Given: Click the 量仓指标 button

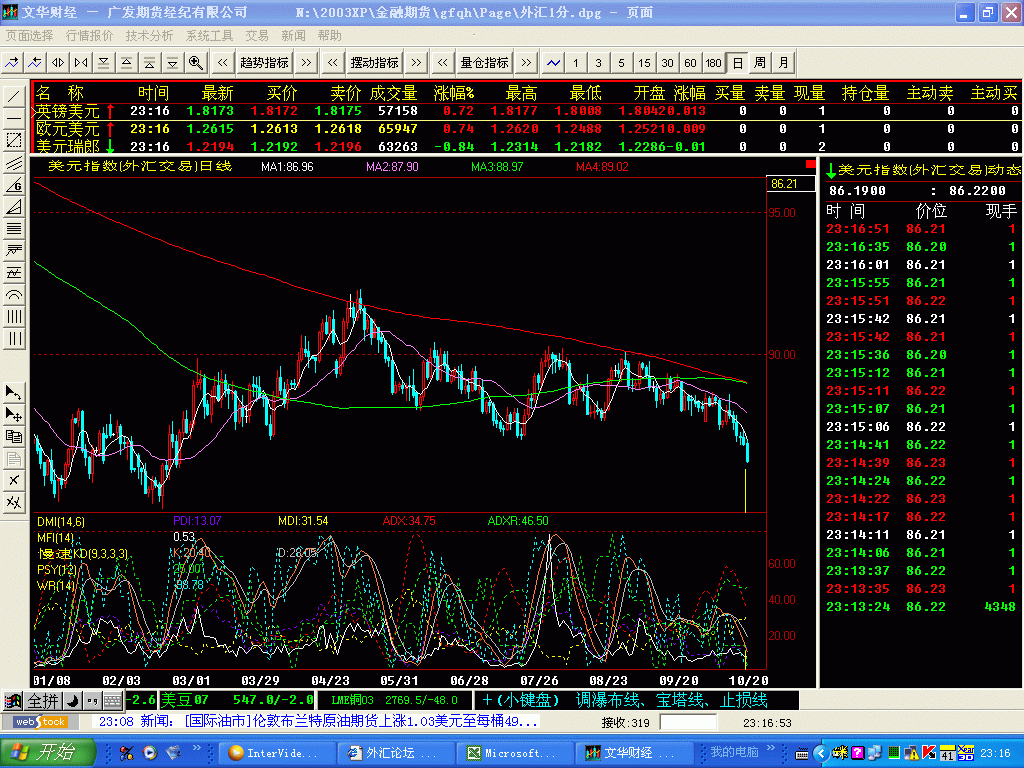Looking at the screenshot, I should [484, 63].
